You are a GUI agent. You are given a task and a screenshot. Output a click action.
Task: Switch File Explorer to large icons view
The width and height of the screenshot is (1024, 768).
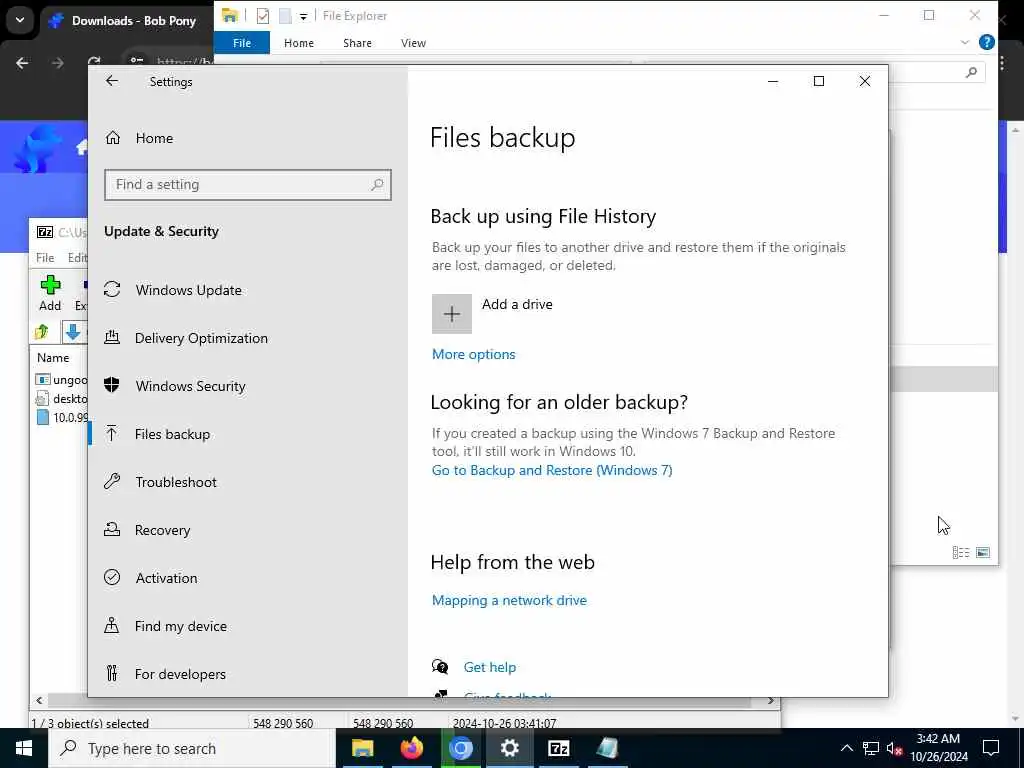(983, 552)
